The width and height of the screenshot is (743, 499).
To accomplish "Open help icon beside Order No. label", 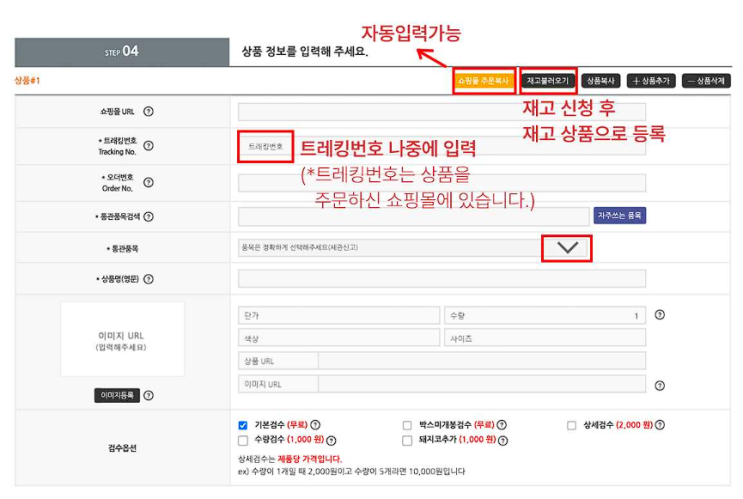I will 148,182.
